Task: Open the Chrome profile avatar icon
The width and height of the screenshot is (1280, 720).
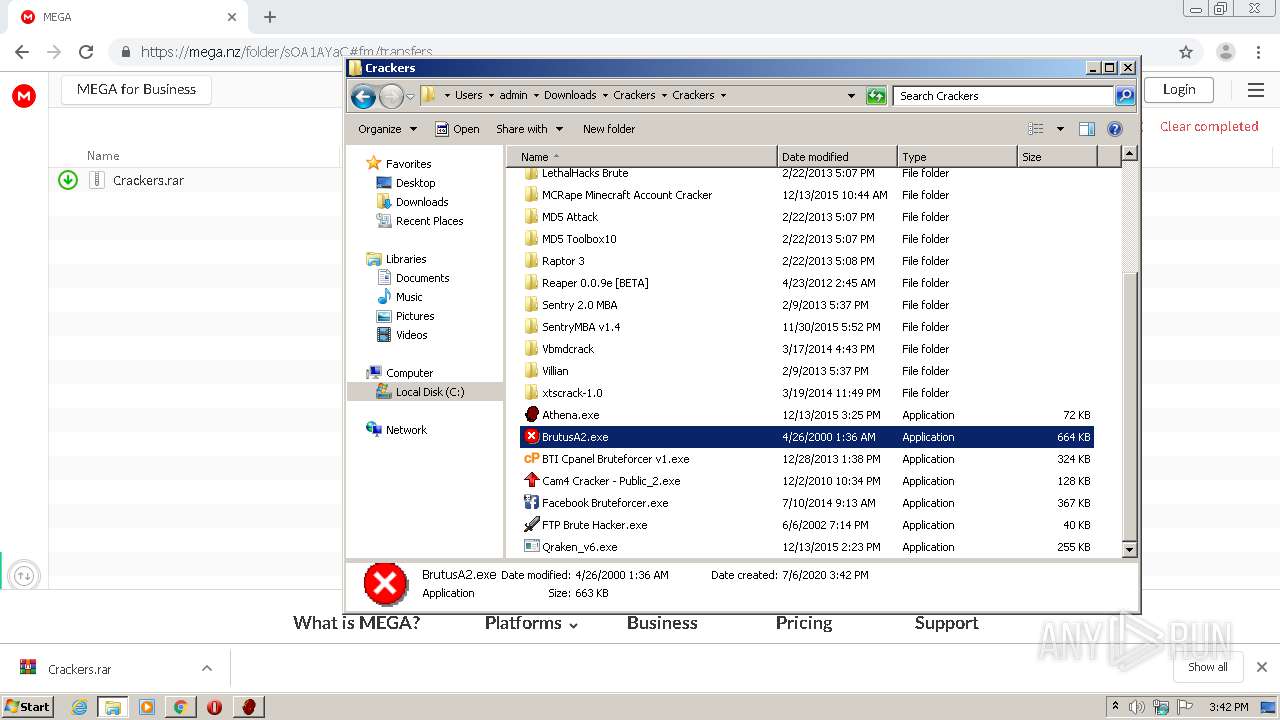Action: [1226, 52]
